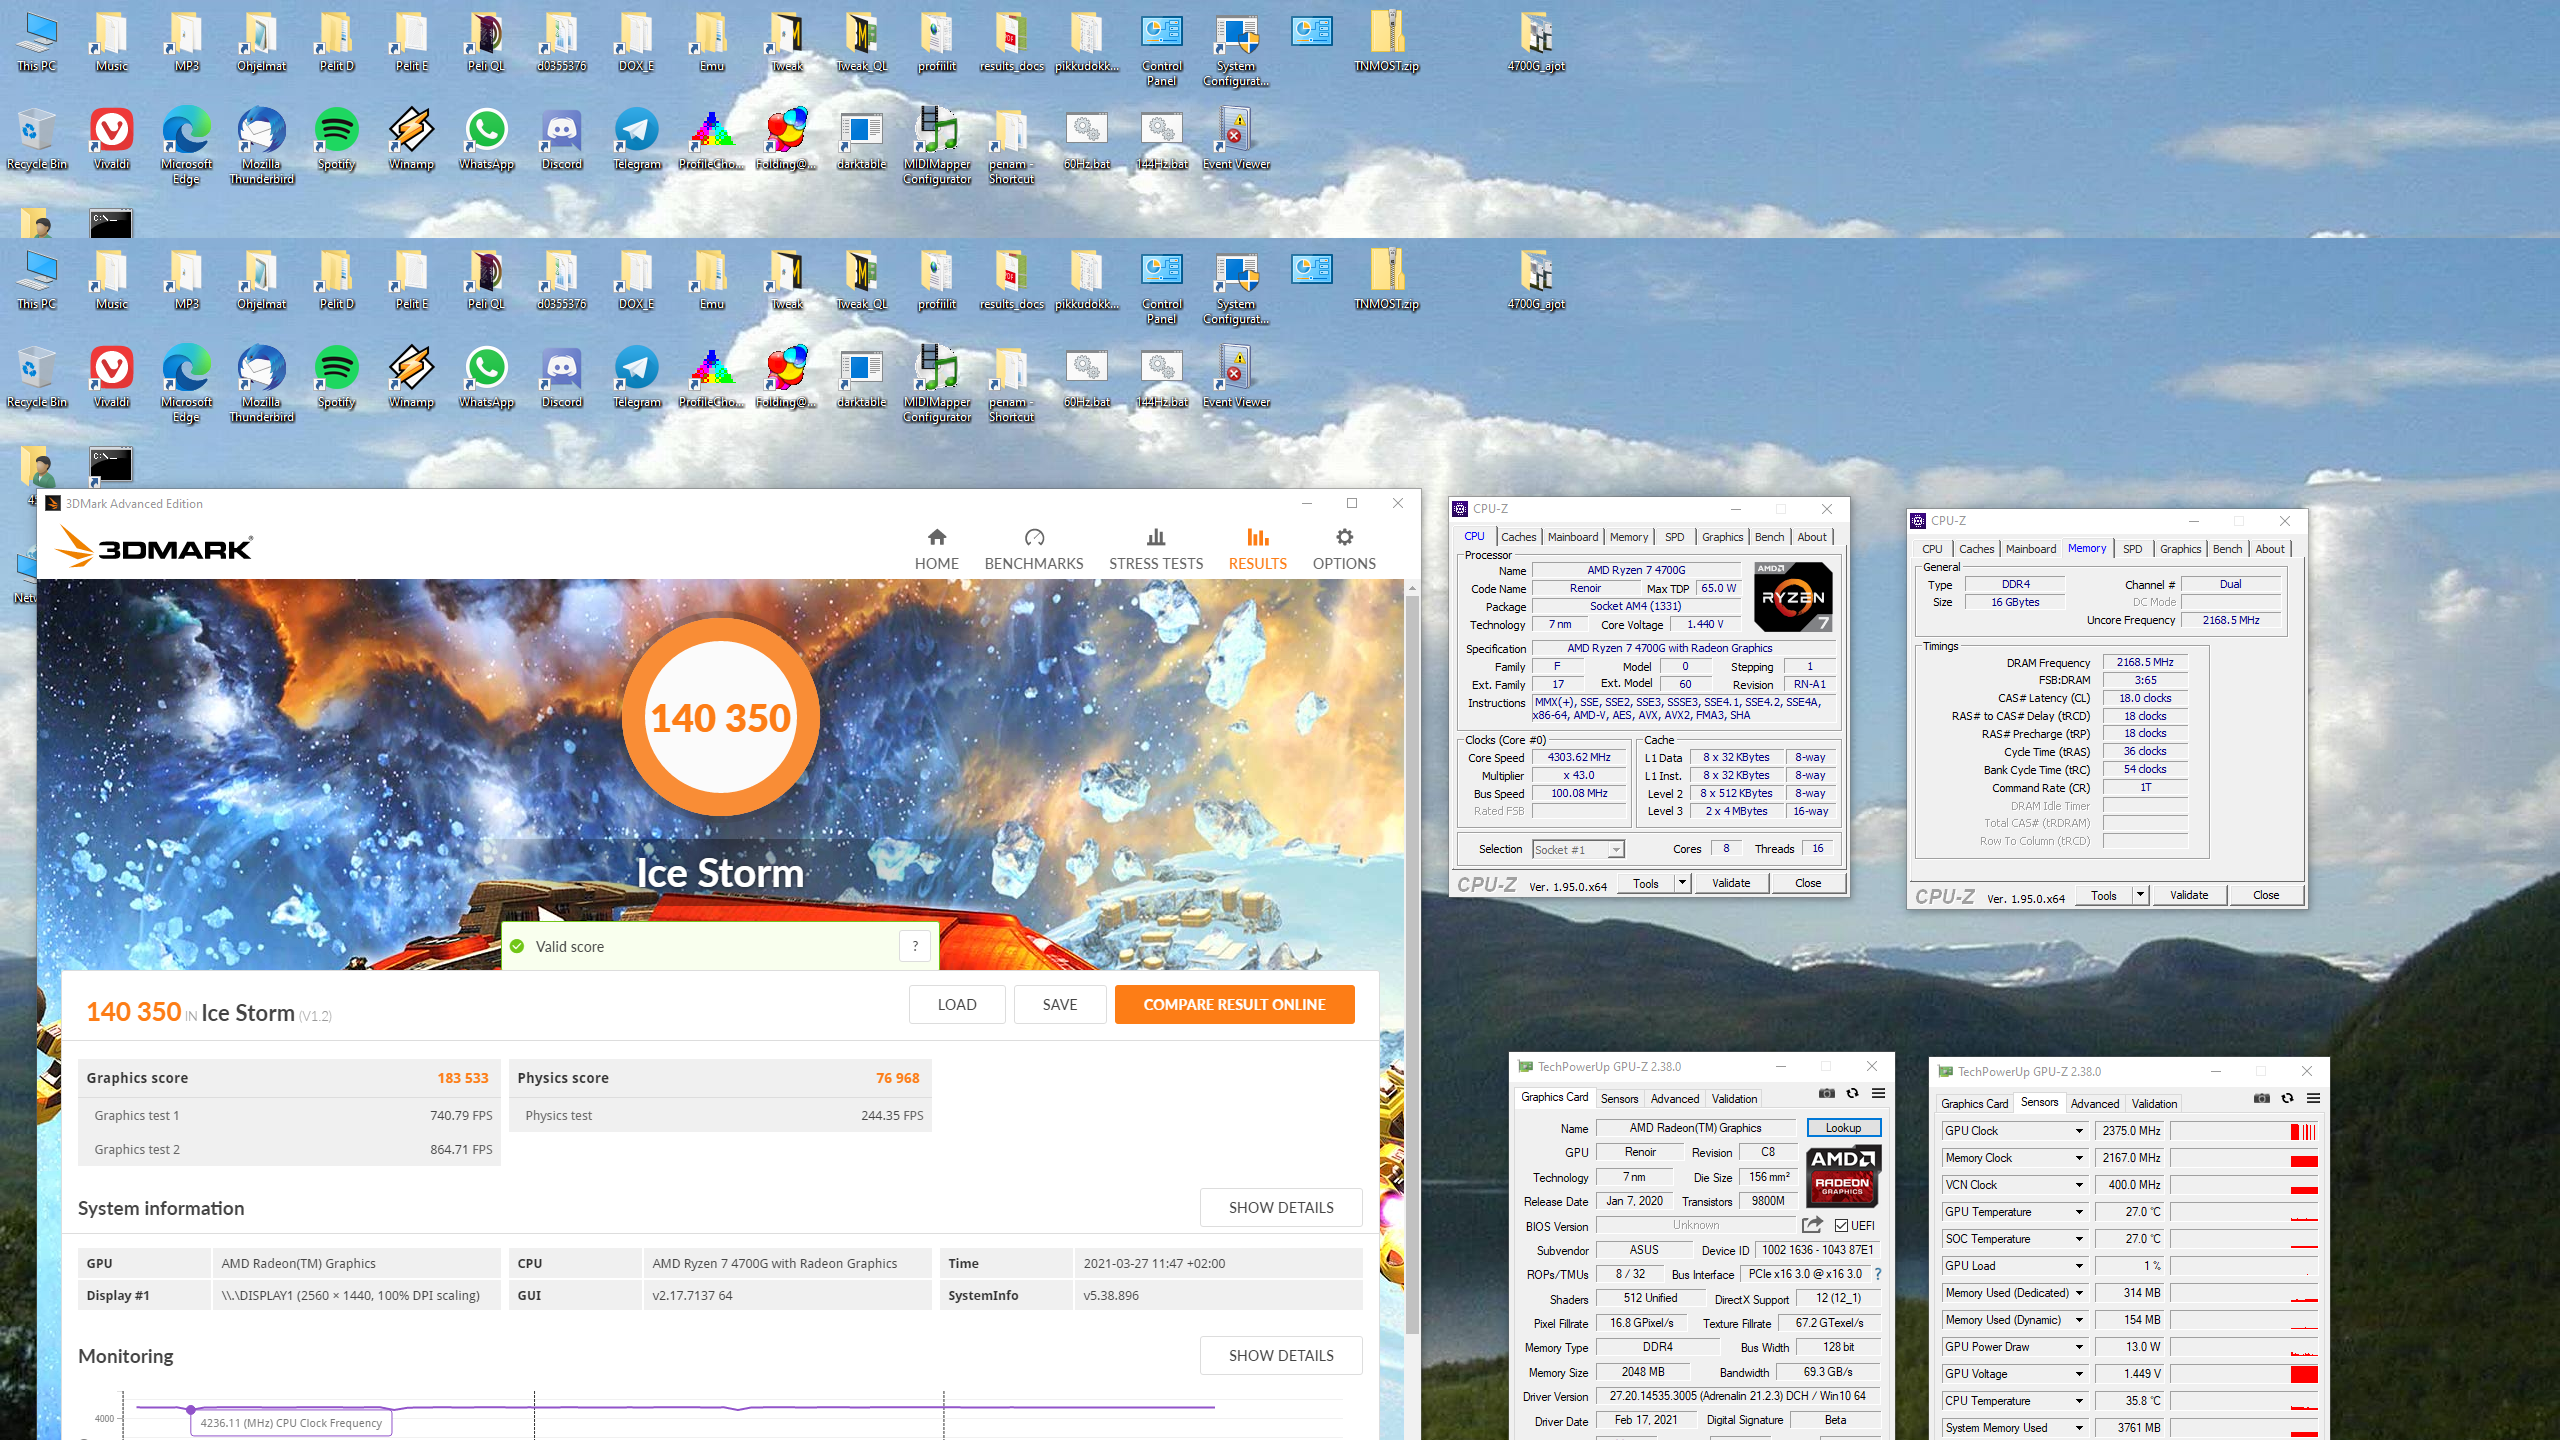Open the Memory Clock sensor dropdown

(x=2079, y=1158)
